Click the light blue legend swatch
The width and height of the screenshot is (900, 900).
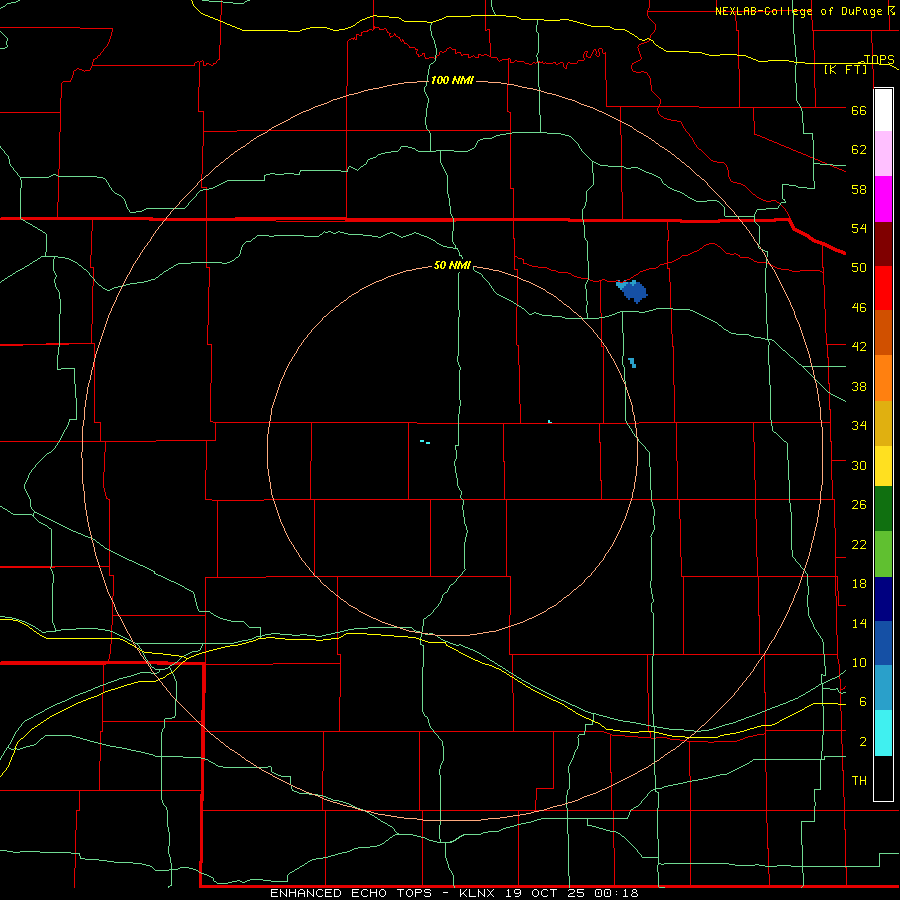pyautogui.click(x=883, y=688)
